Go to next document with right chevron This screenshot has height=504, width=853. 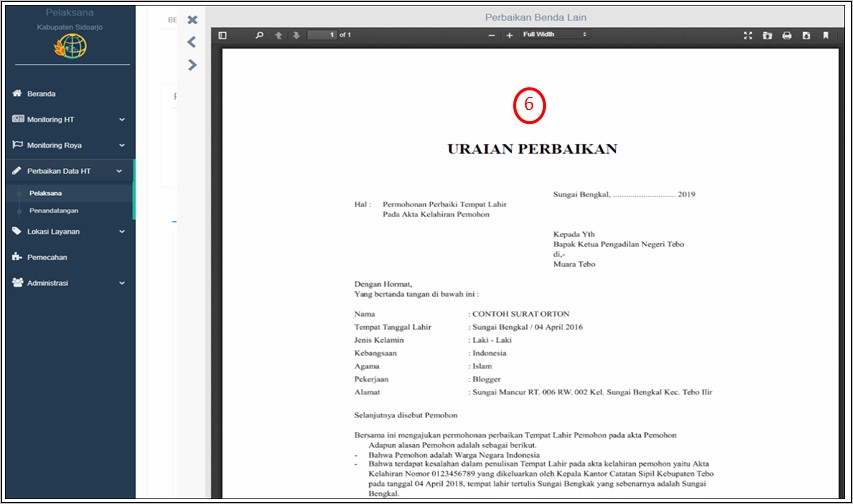point(192,65)
